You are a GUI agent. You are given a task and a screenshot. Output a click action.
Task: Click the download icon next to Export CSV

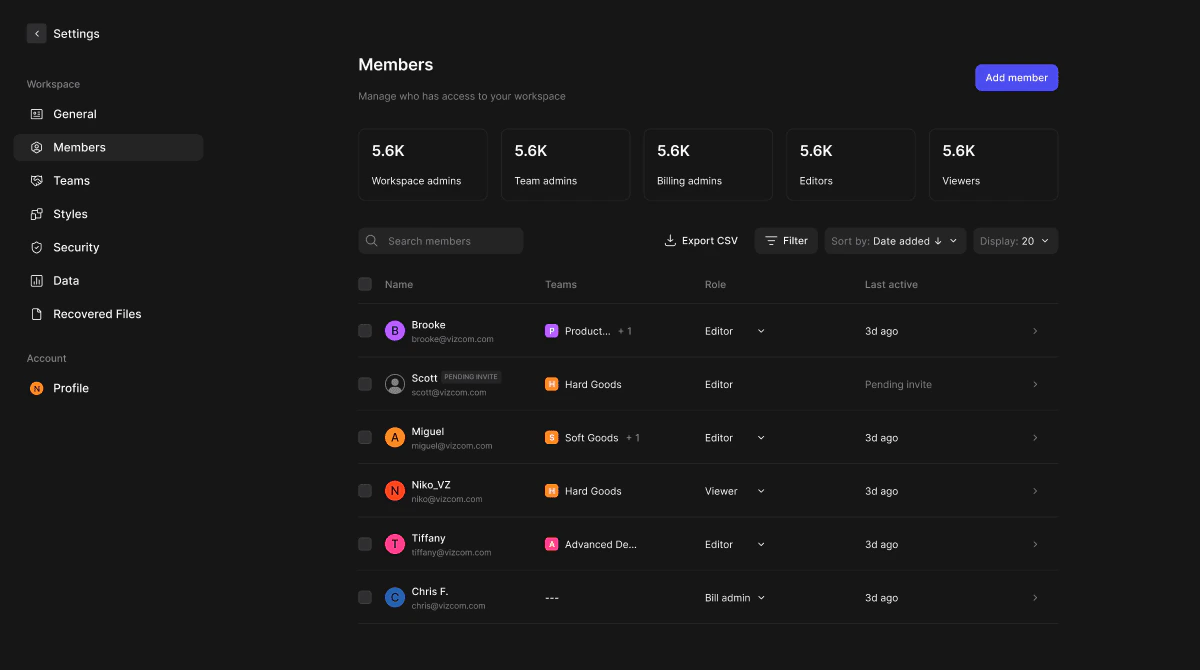pyautogui.click(x=669, y=240)
